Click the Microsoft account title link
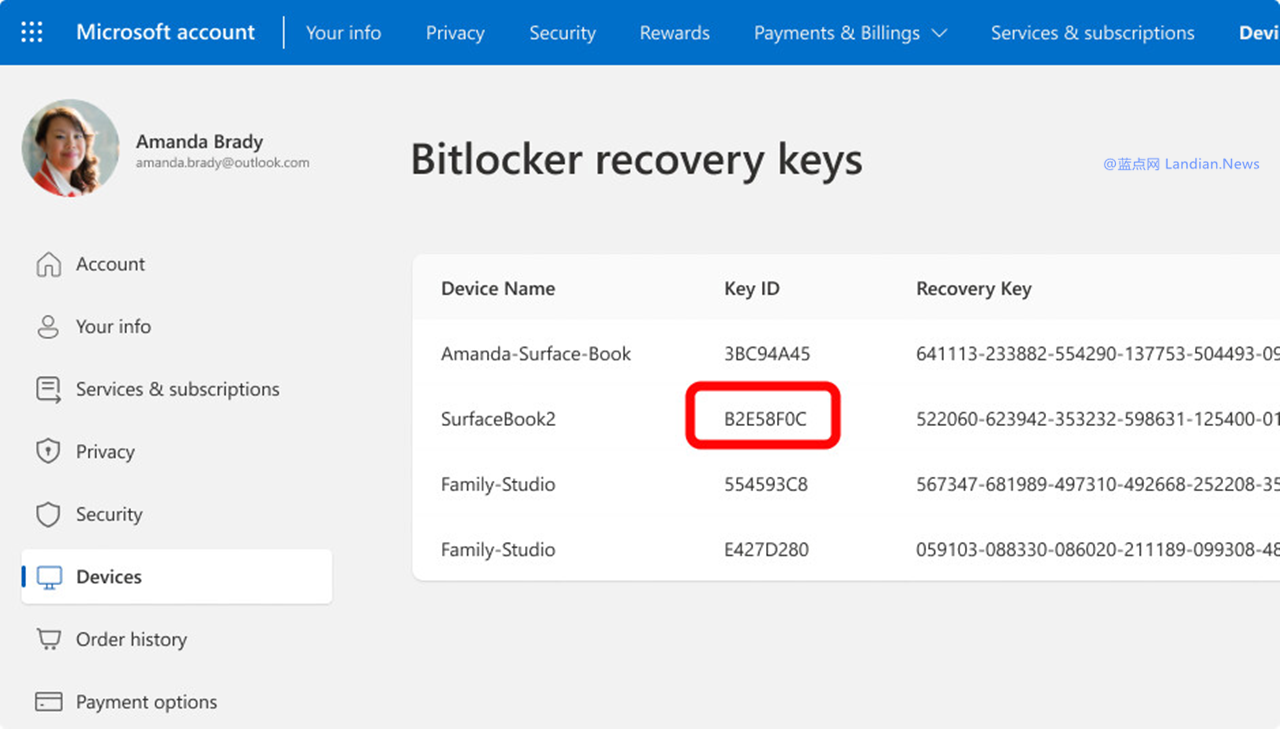 tap(166, 32)
